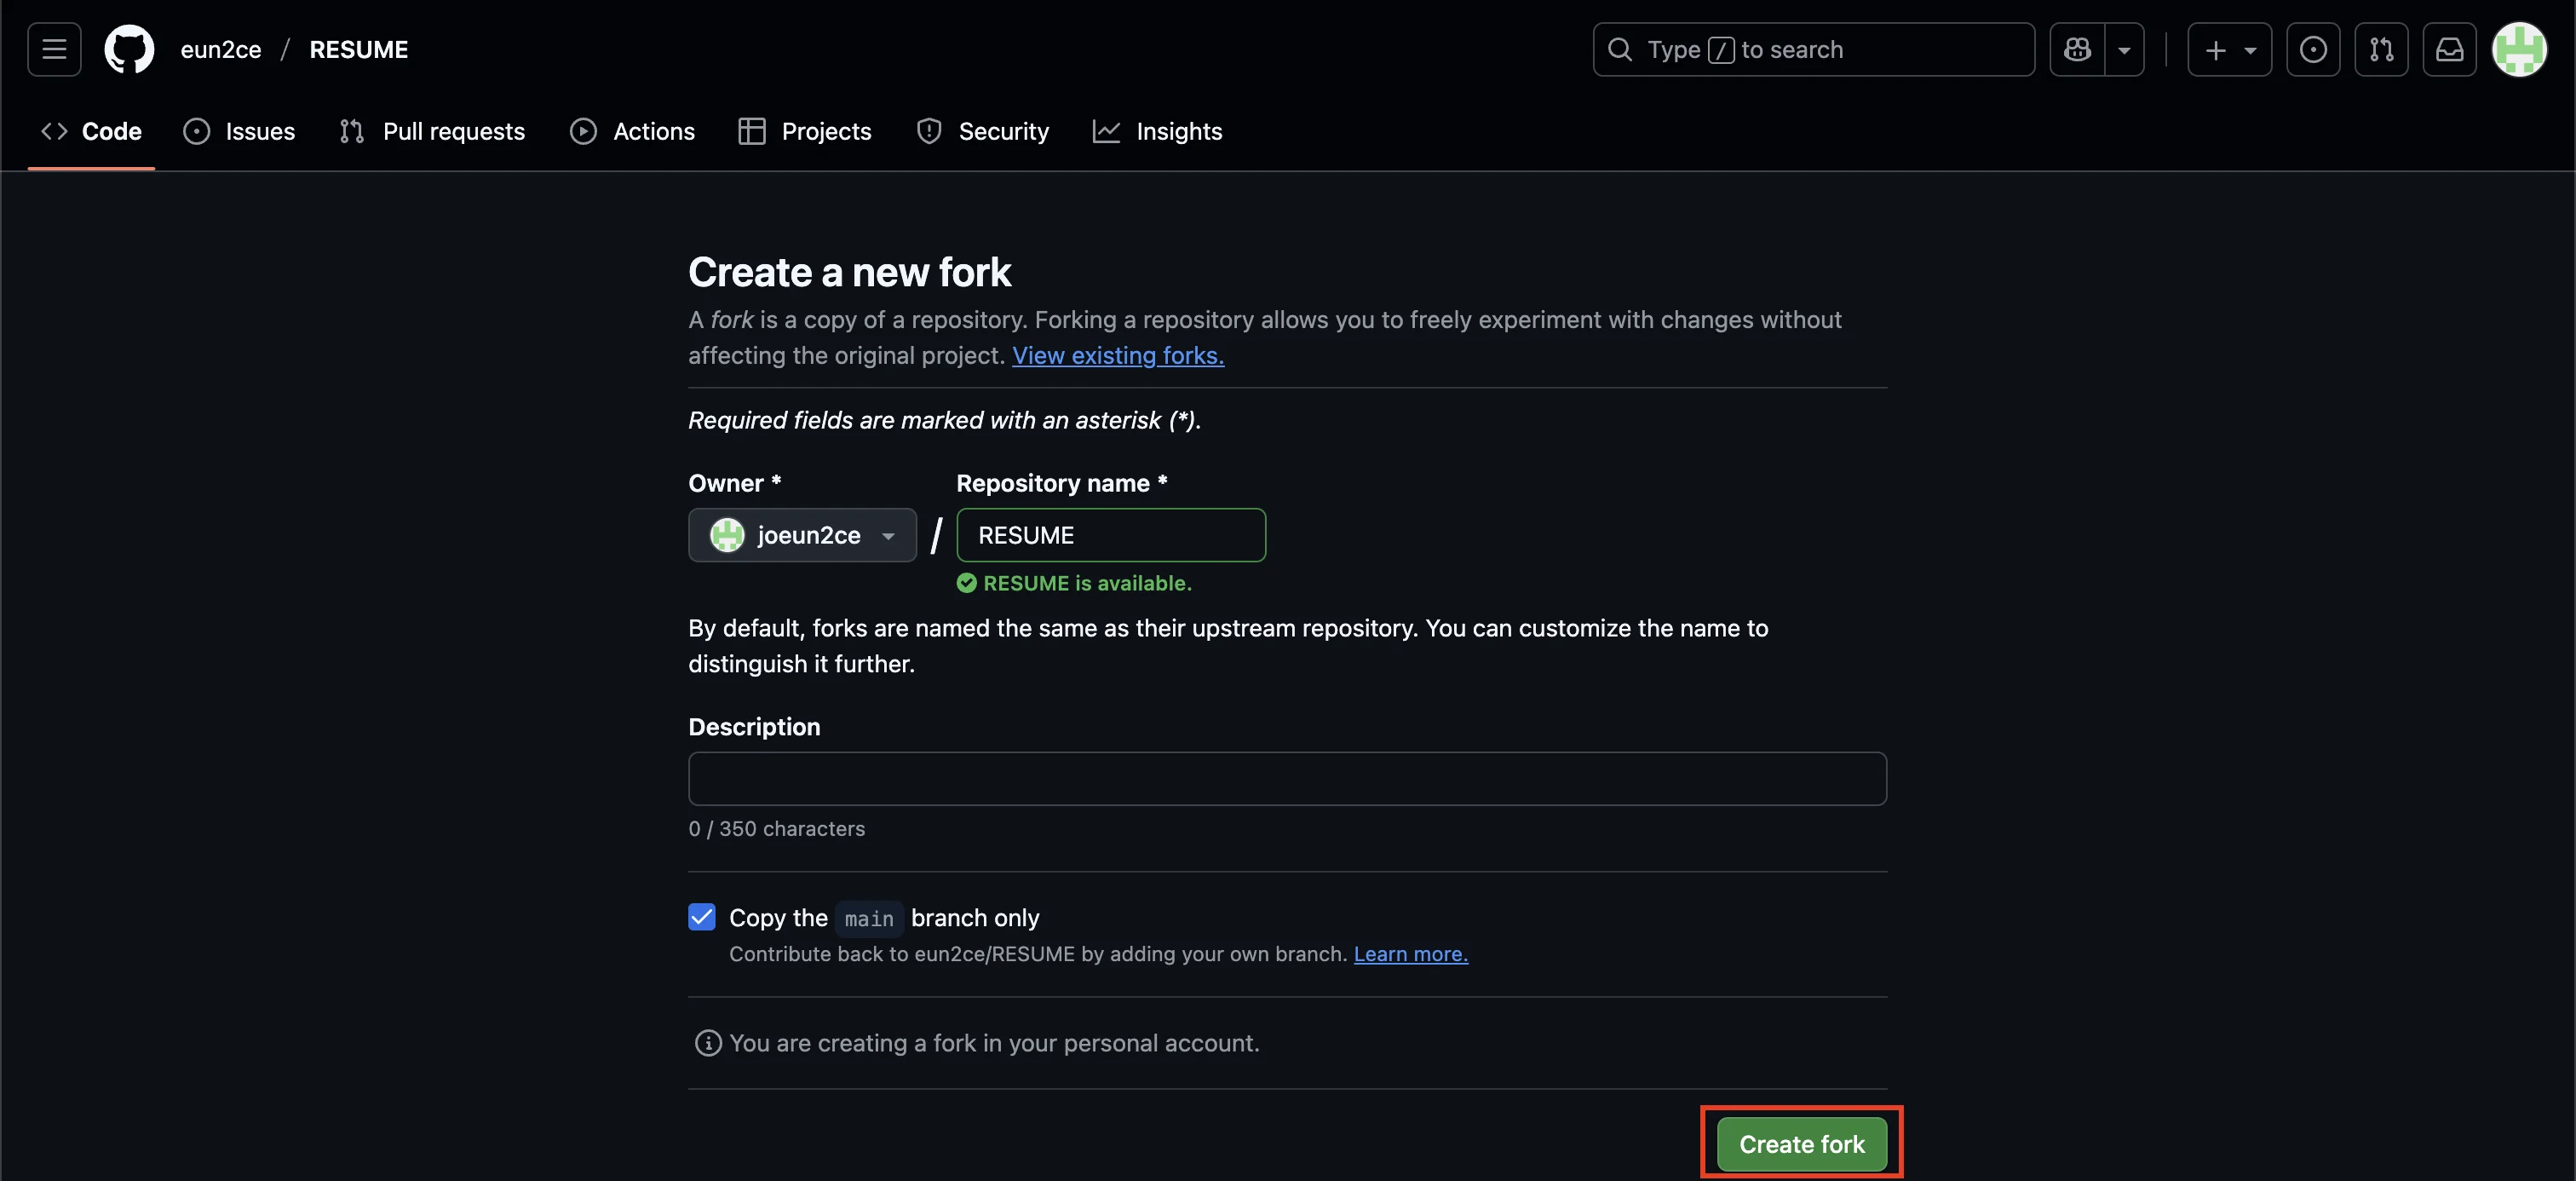The width and height of the screenshot is (2576, 1181).
Task: Open the issues shortcut icon in header
Action: 2312,49
